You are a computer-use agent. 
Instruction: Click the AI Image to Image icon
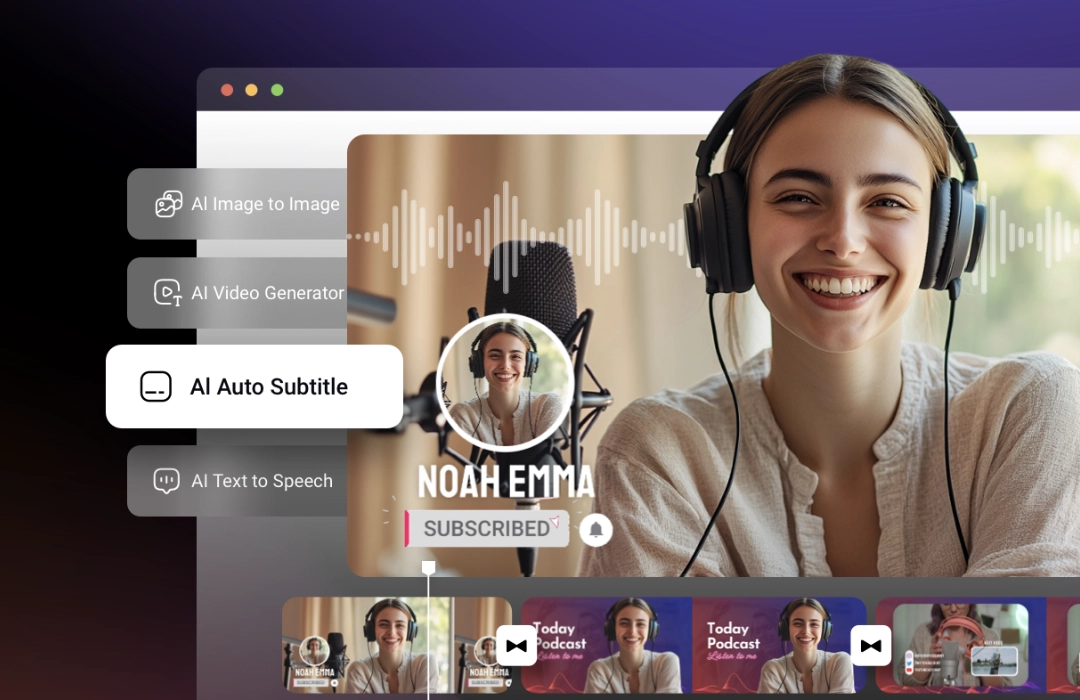pyautogui.click(x=168, y=204)
